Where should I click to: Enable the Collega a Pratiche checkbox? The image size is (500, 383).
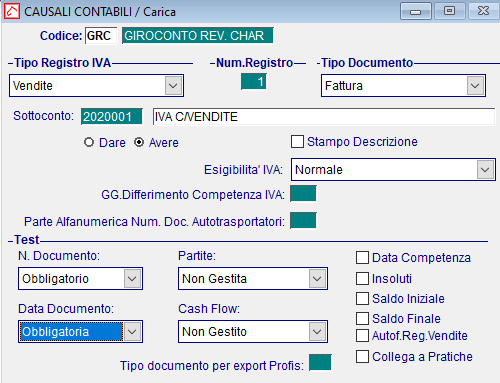[x=362, y=356]
